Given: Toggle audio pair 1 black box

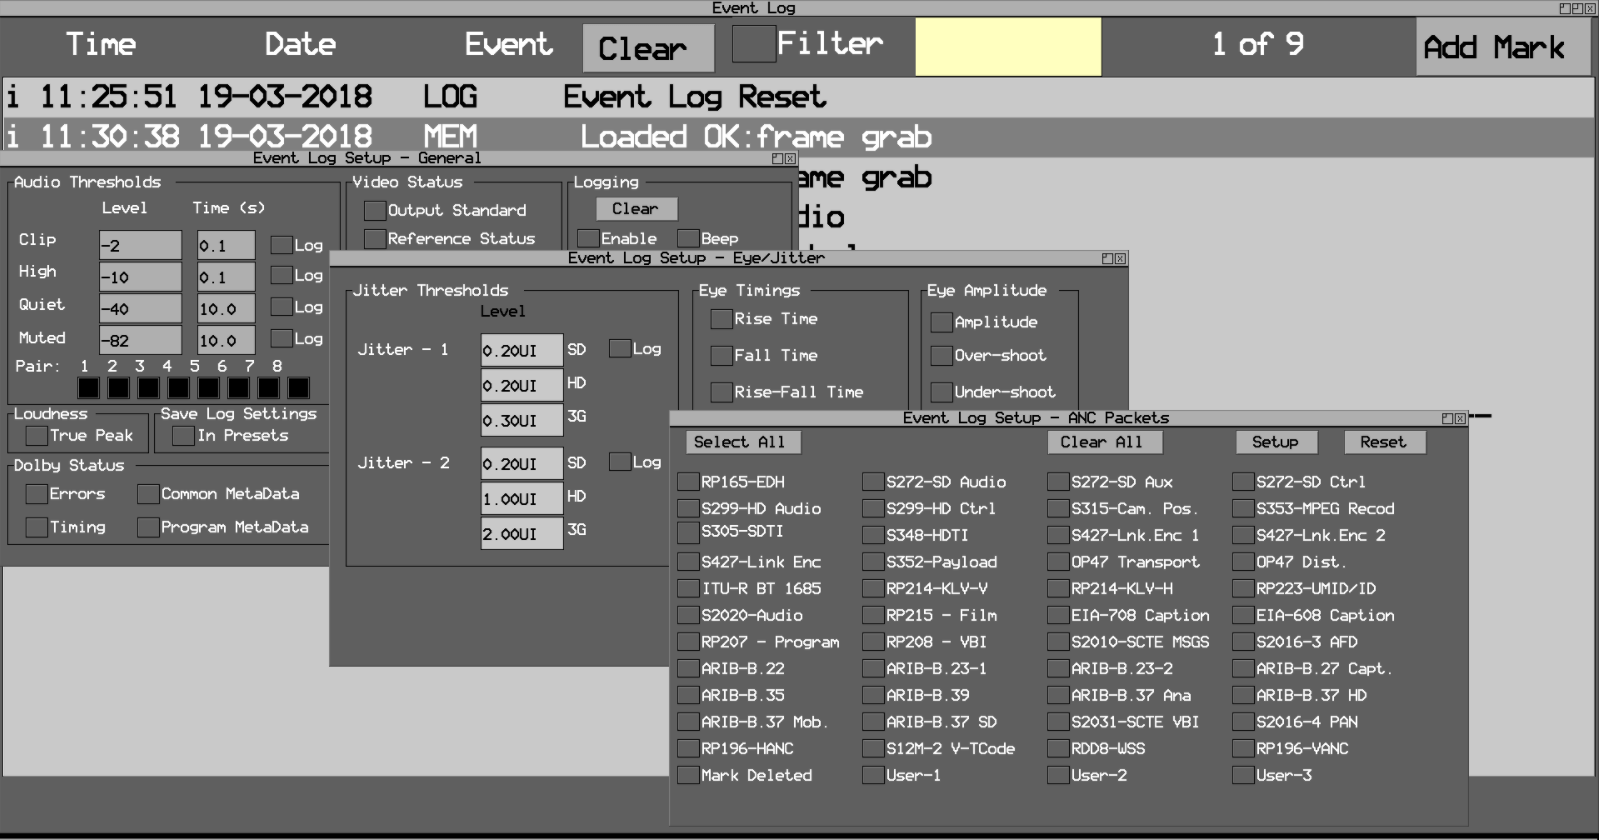Looking at the screenshot, I should (89, 388).
